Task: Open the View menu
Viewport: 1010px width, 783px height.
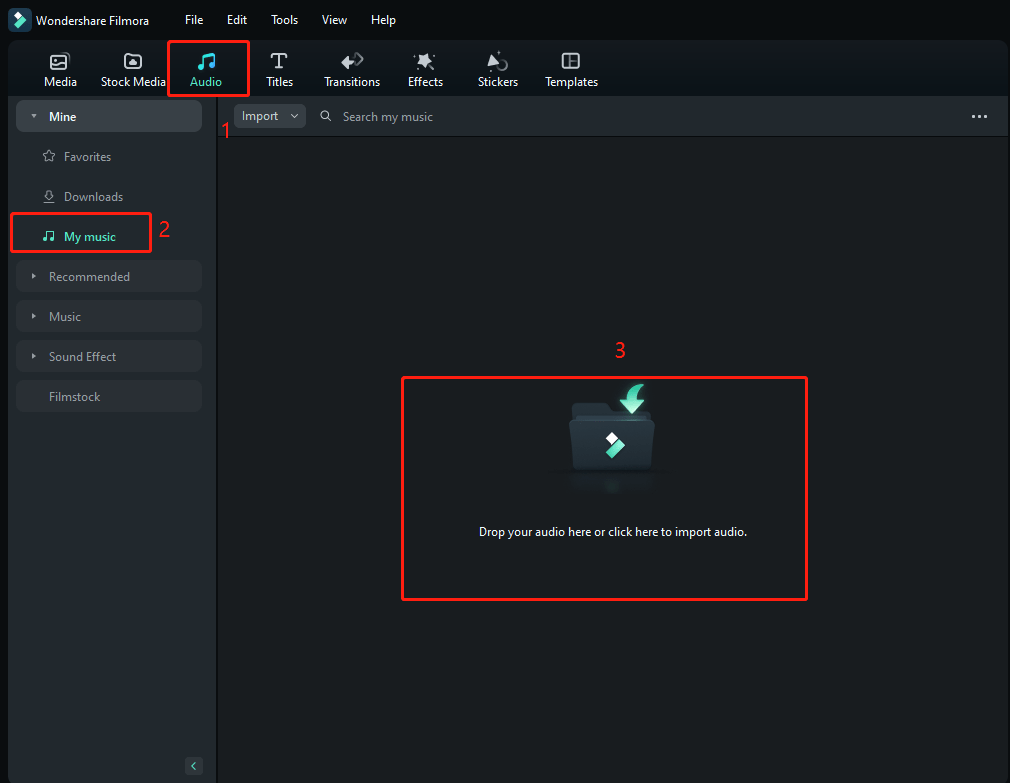Action: tap(334, 19)
